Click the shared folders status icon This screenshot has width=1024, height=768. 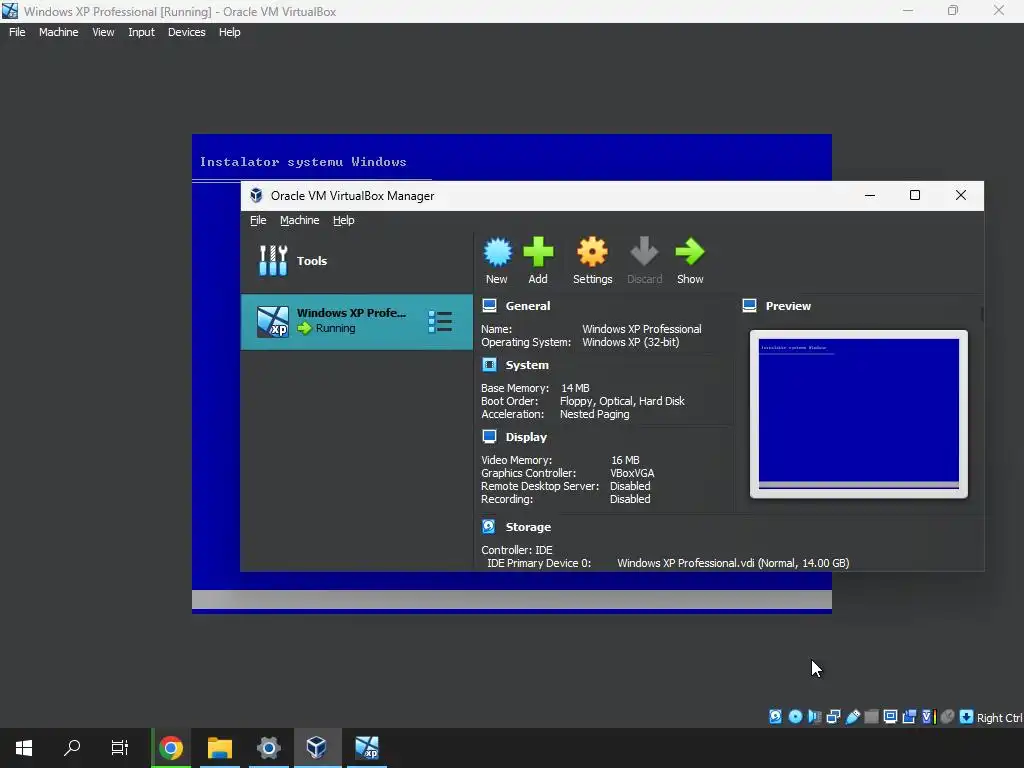coord(871,716)
